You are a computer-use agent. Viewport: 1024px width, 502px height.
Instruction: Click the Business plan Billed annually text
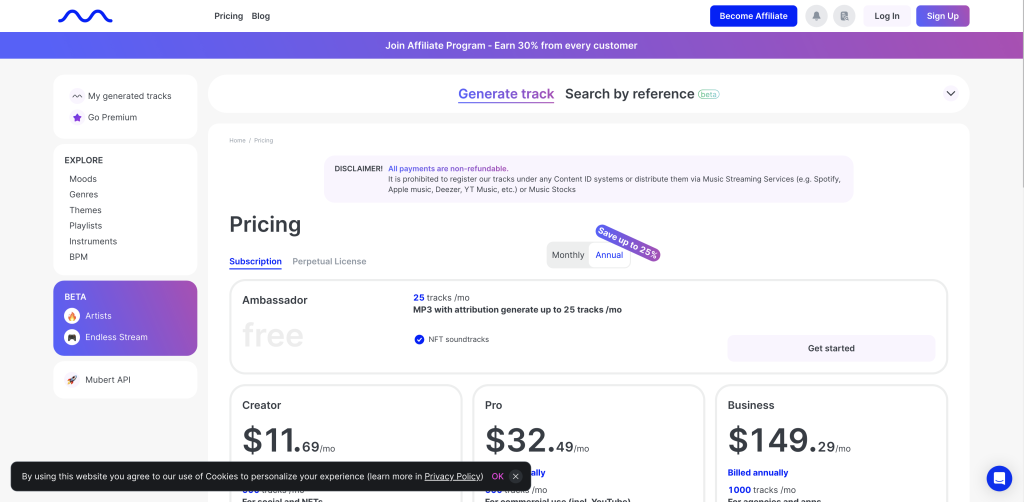(758, 473)
